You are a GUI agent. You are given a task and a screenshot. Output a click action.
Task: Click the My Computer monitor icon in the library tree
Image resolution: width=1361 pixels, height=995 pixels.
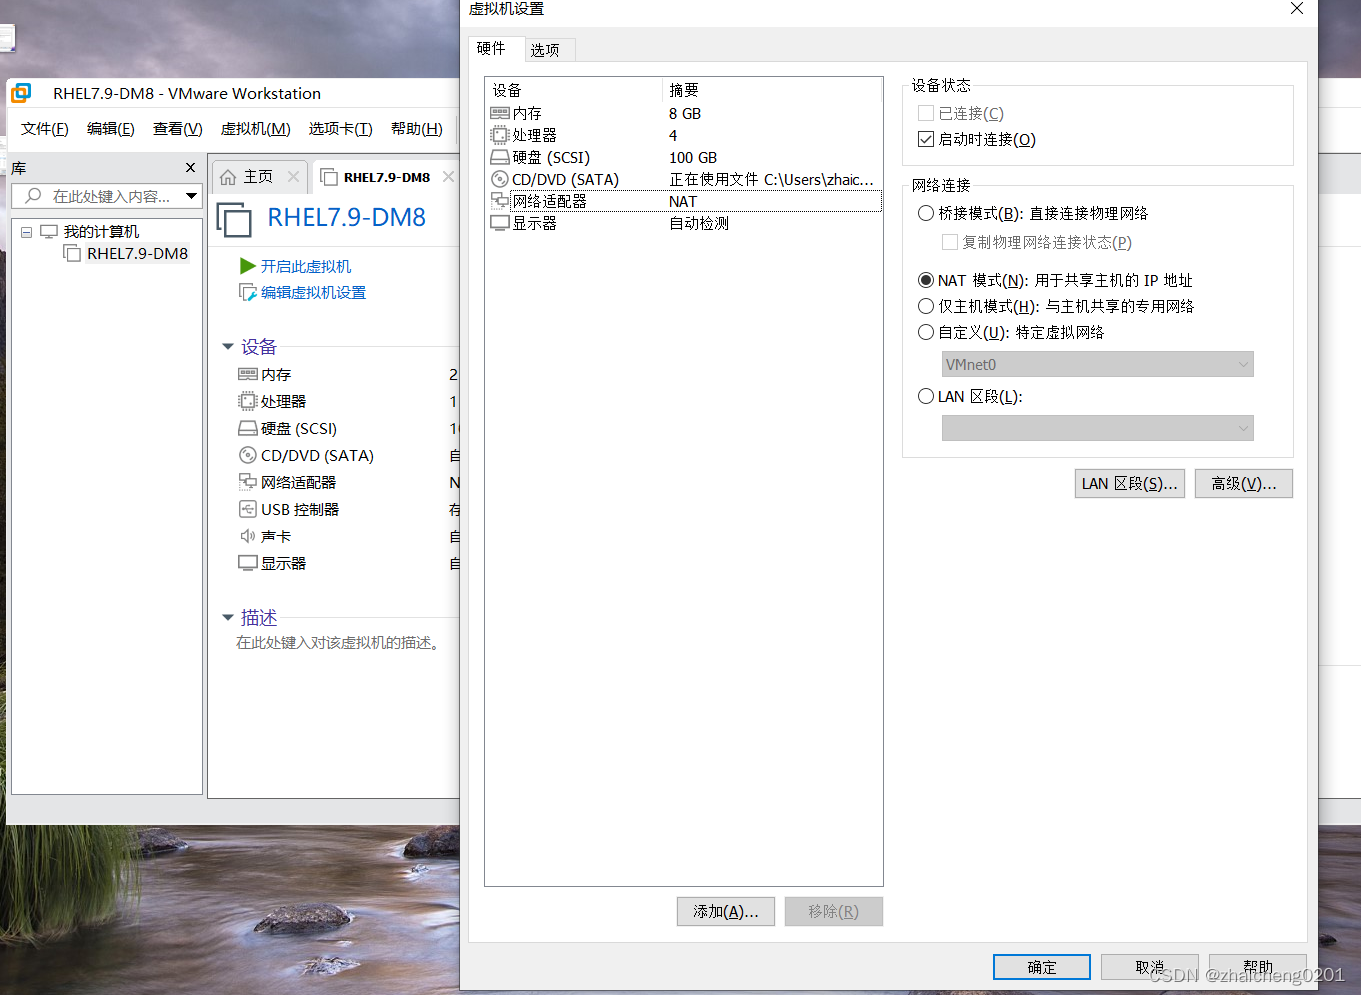point(49,232)
